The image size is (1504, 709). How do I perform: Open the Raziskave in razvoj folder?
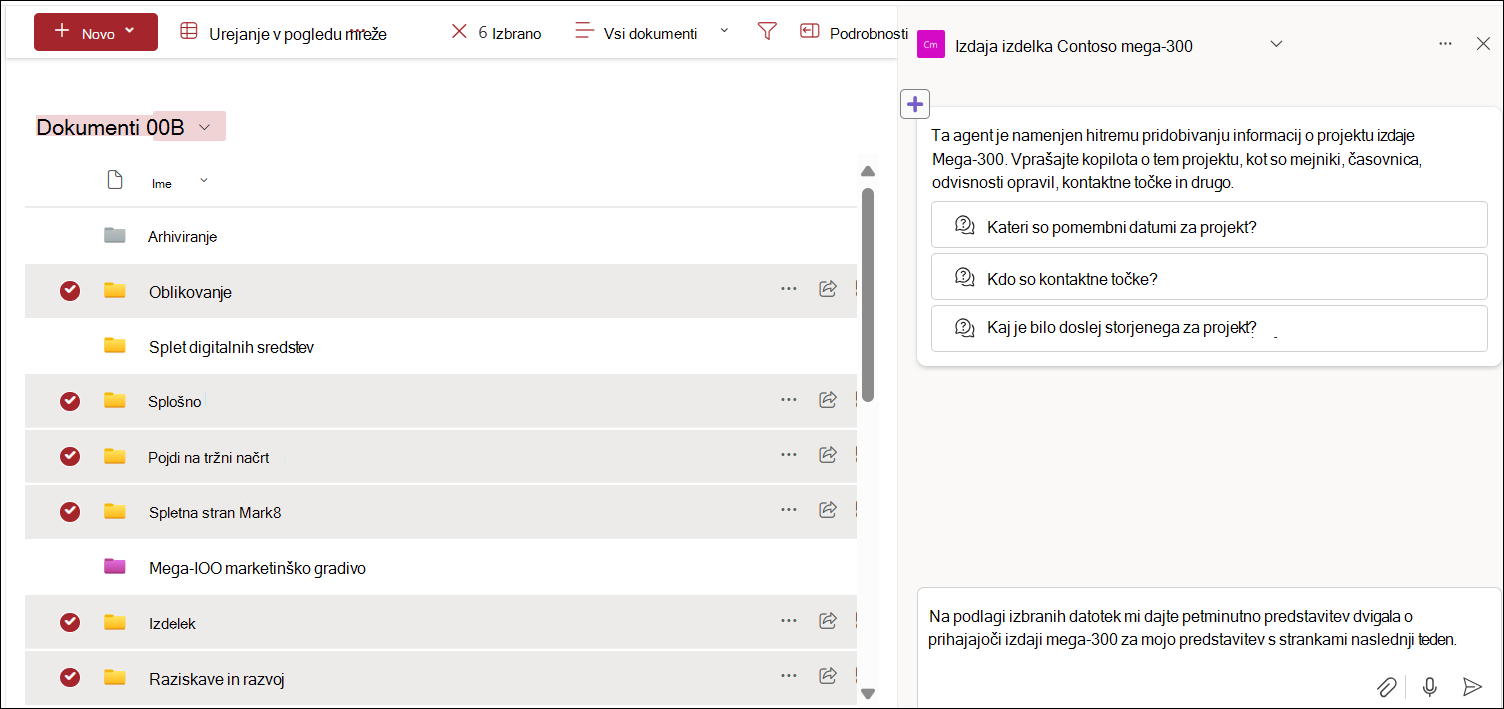pyautogui.click(x=217, y=679)
